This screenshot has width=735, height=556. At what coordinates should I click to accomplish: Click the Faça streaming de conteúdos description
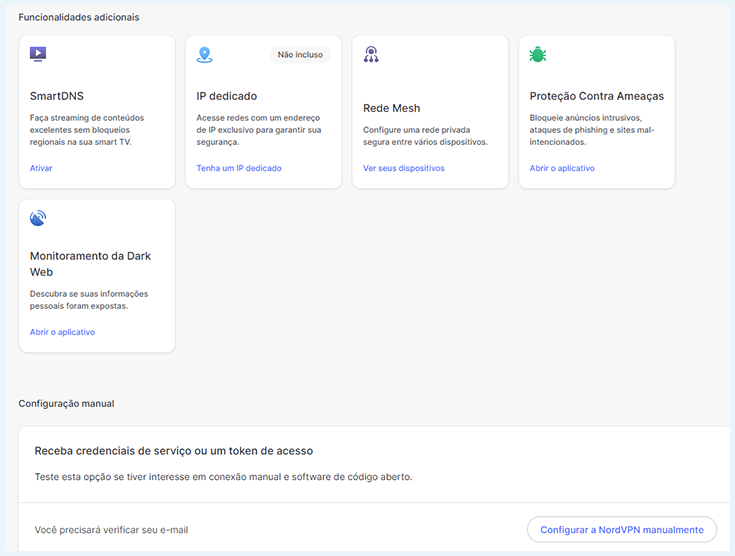pos(87,130)
